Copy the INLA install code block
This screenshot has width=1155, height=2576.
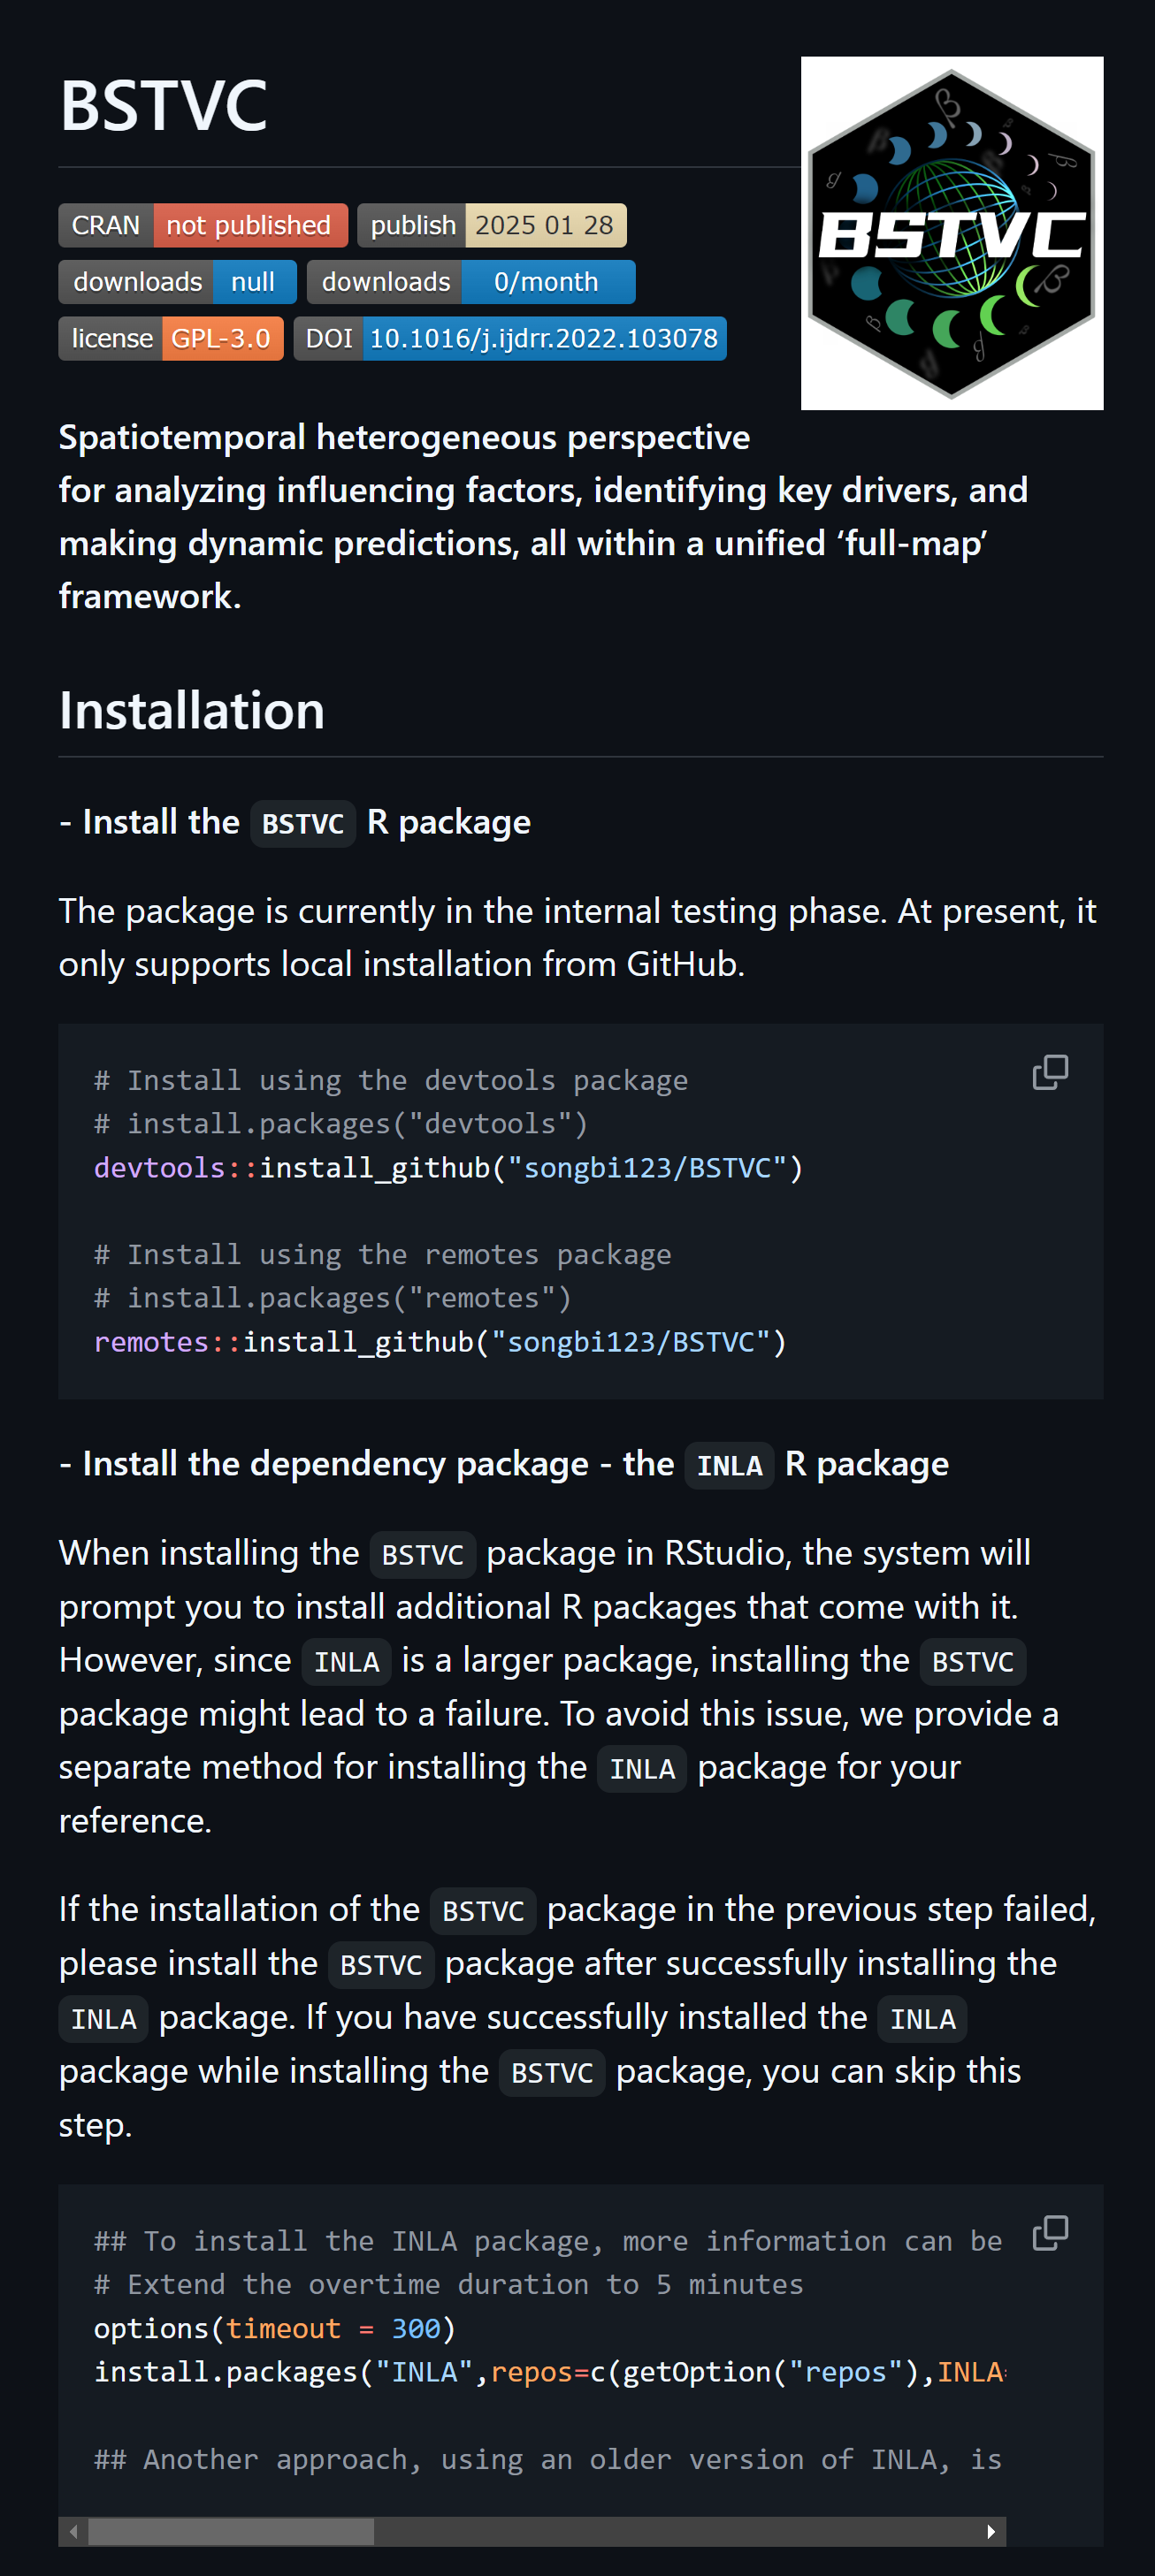pos(1049,2232)
